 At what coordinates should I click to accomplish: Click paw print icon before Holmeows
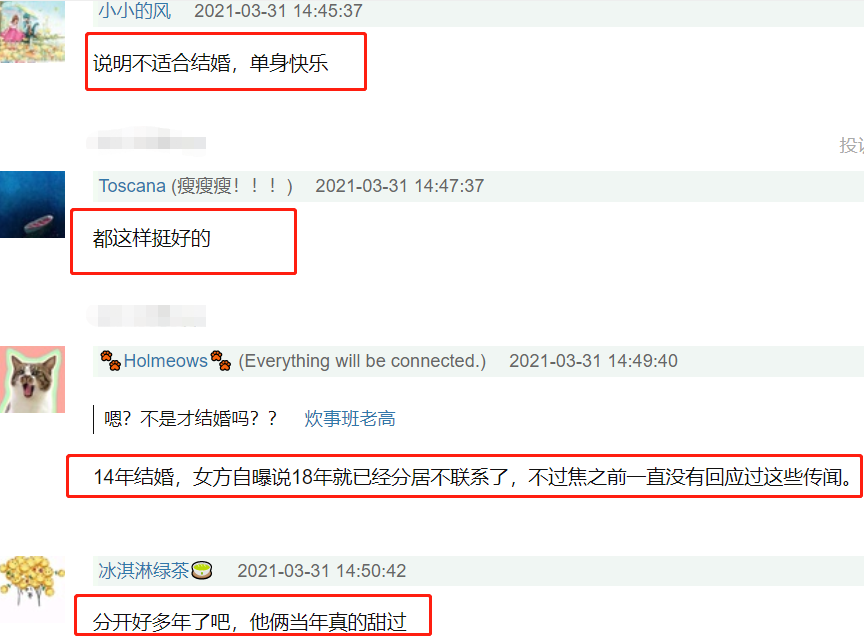point(111,360)
